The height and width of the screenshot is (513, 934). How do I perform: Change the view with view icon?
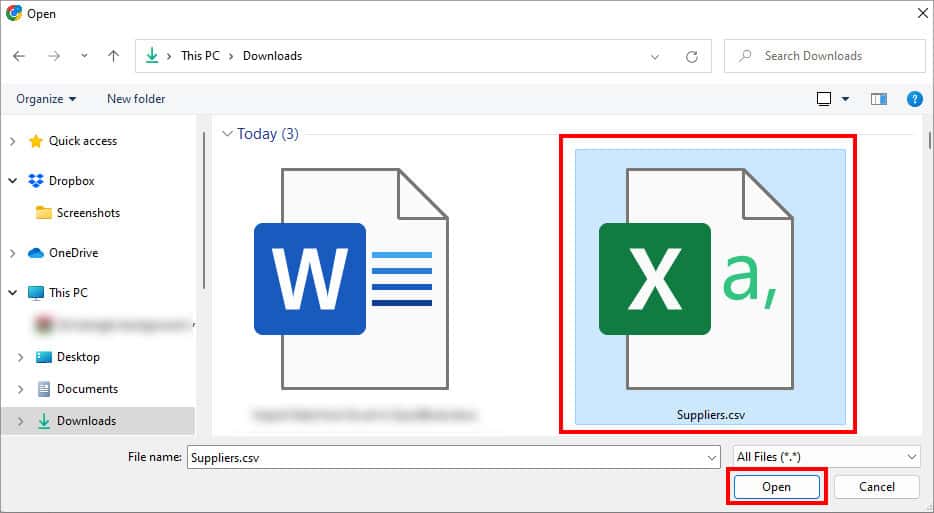point(824,99)
